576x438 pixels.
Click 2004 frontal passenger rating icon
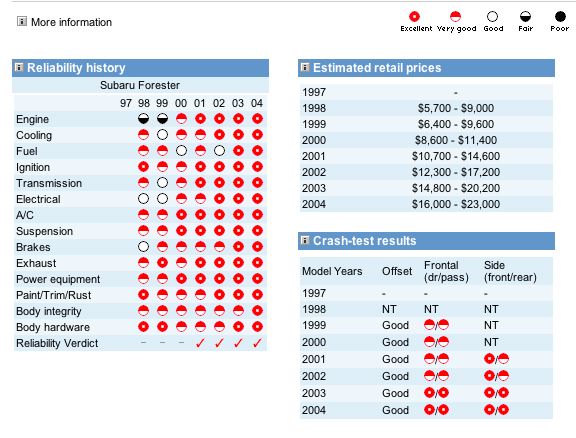pos(444,410)
